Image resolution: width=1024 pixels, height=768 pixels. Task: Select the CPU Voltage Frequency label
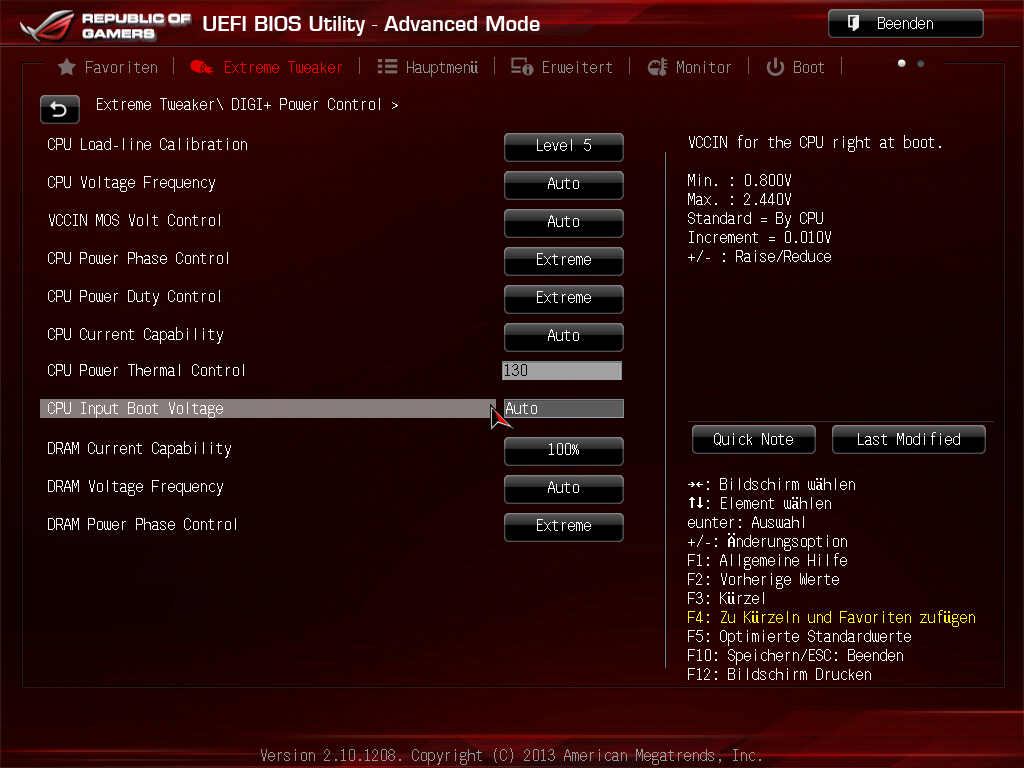point(131,183)
